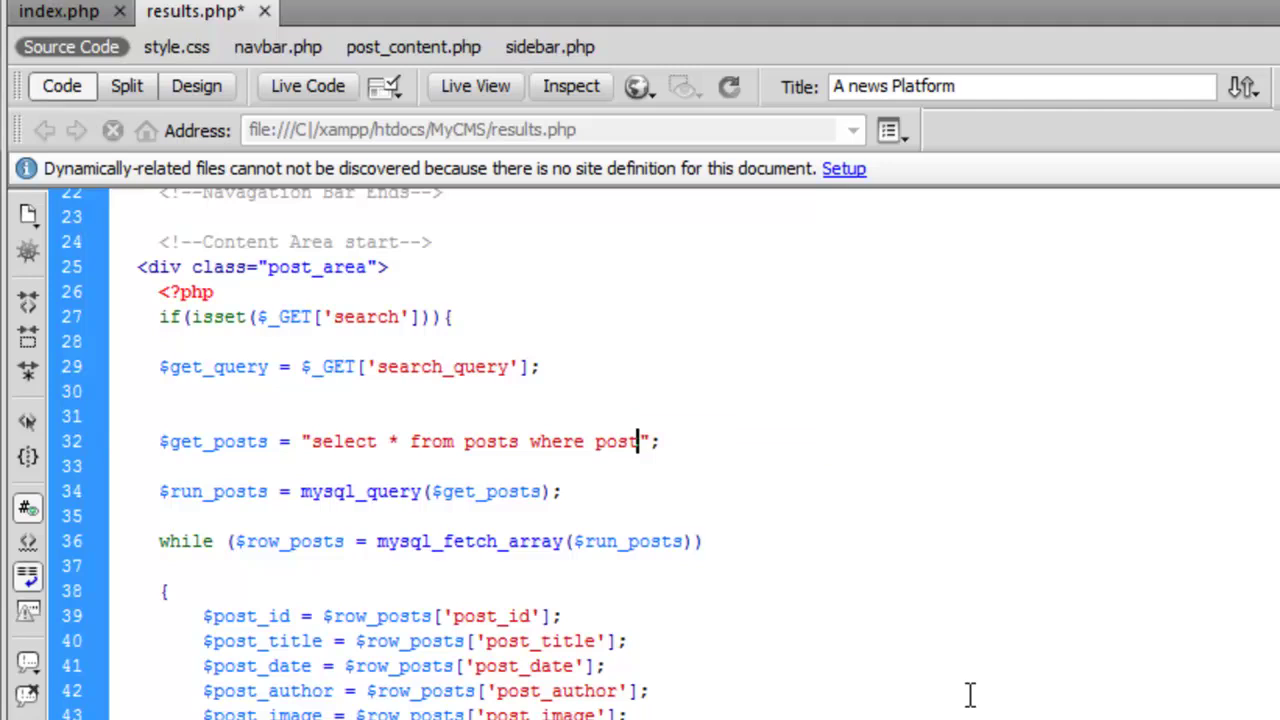Open the visual aids eye menu

(x=685, y=87)
